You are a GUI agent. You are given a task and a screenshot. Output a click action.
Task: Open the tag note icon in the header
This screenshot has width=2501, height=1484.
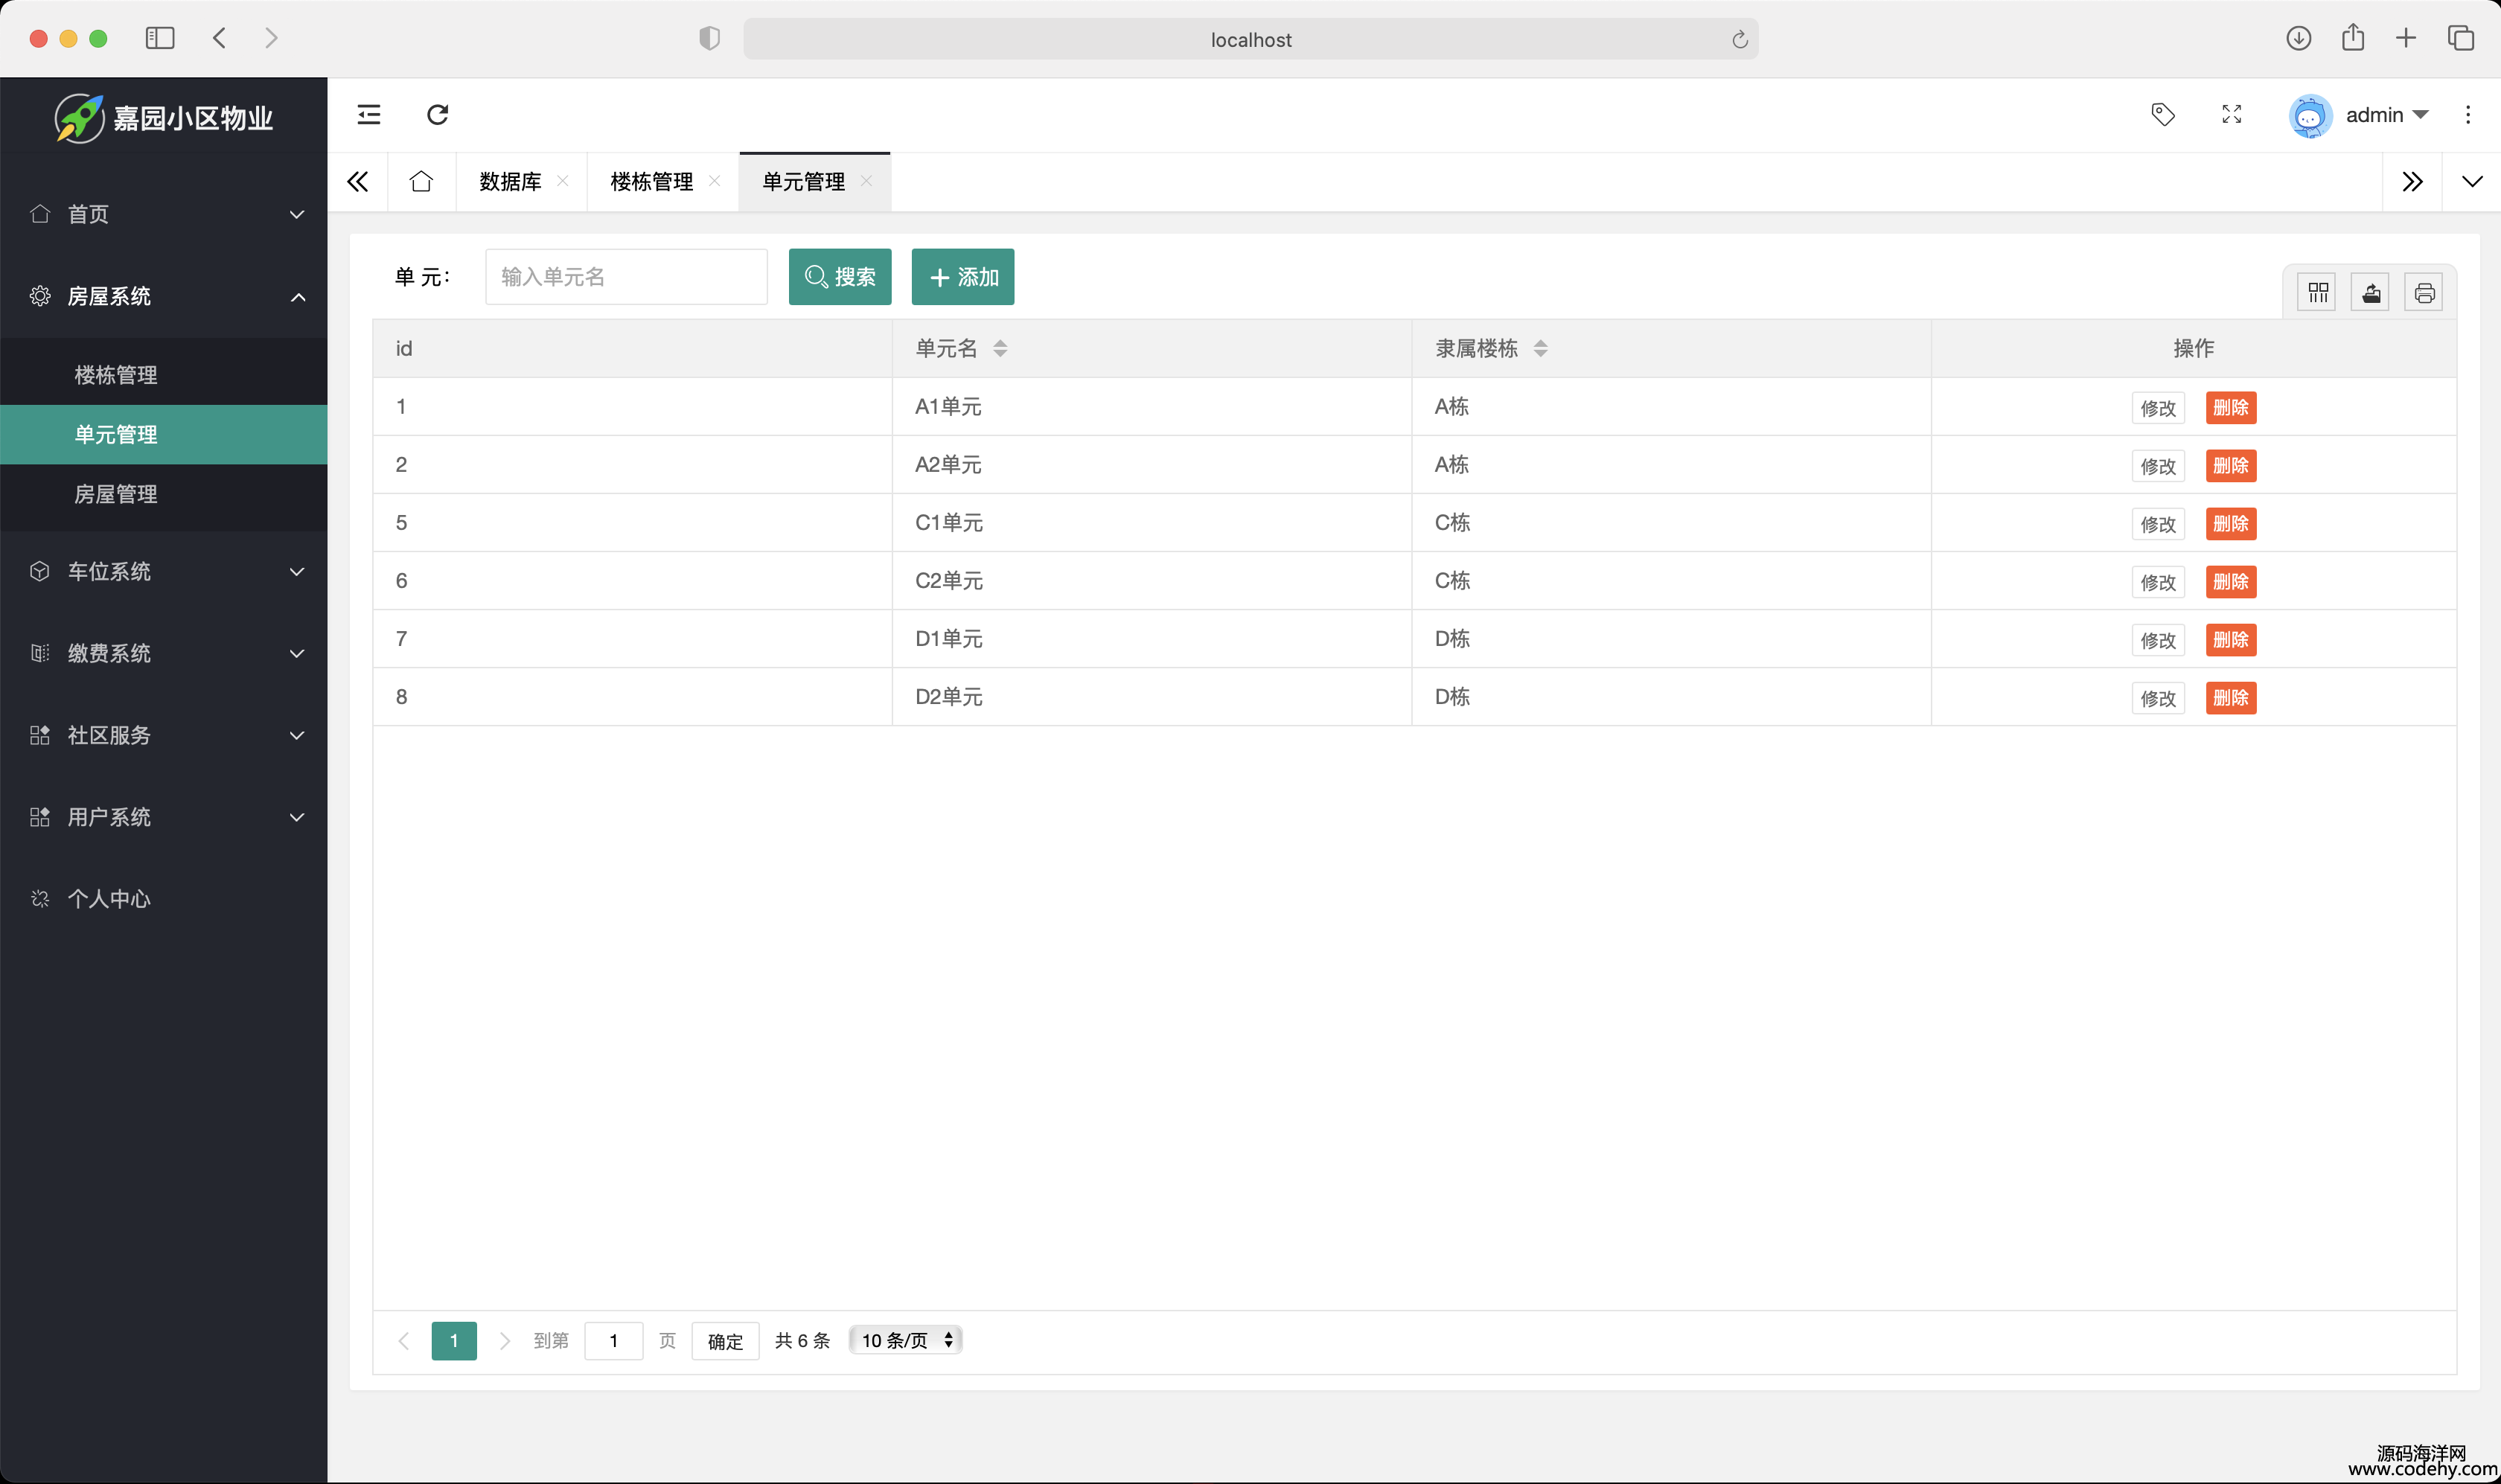pos(2162,115)
